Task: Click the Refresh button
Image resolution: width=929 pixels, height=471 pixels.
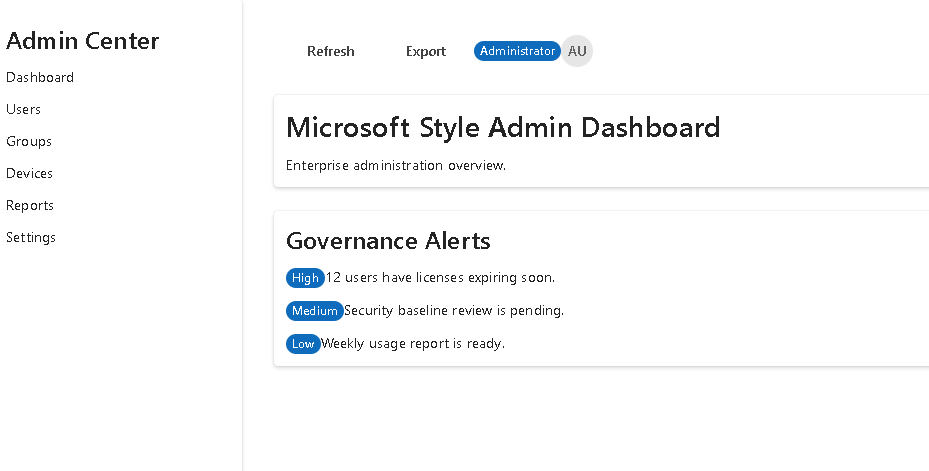Action: tap(331, 52)
